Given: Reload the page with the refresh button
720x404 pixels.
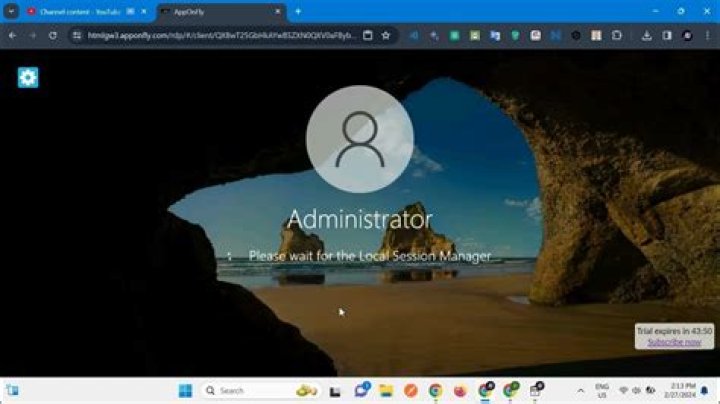Looking at the screenshot, I should 55,35.
